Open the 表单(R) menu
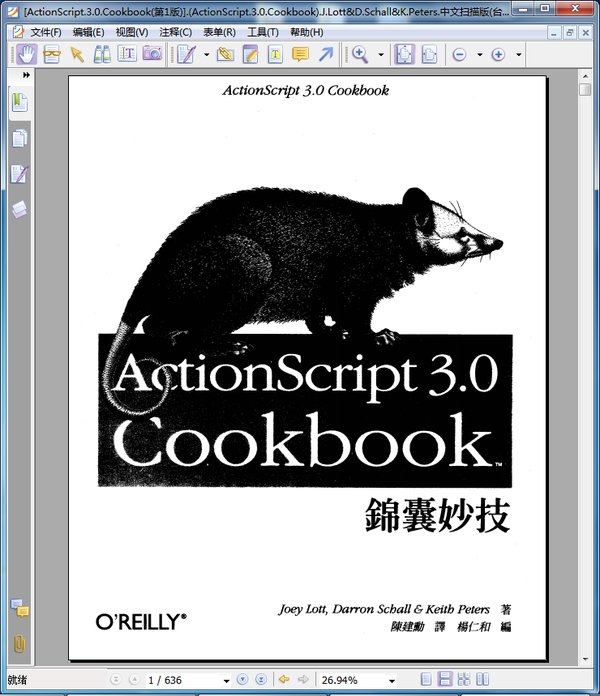This screenshot has width=600, height=696. (x=219, y=32)
